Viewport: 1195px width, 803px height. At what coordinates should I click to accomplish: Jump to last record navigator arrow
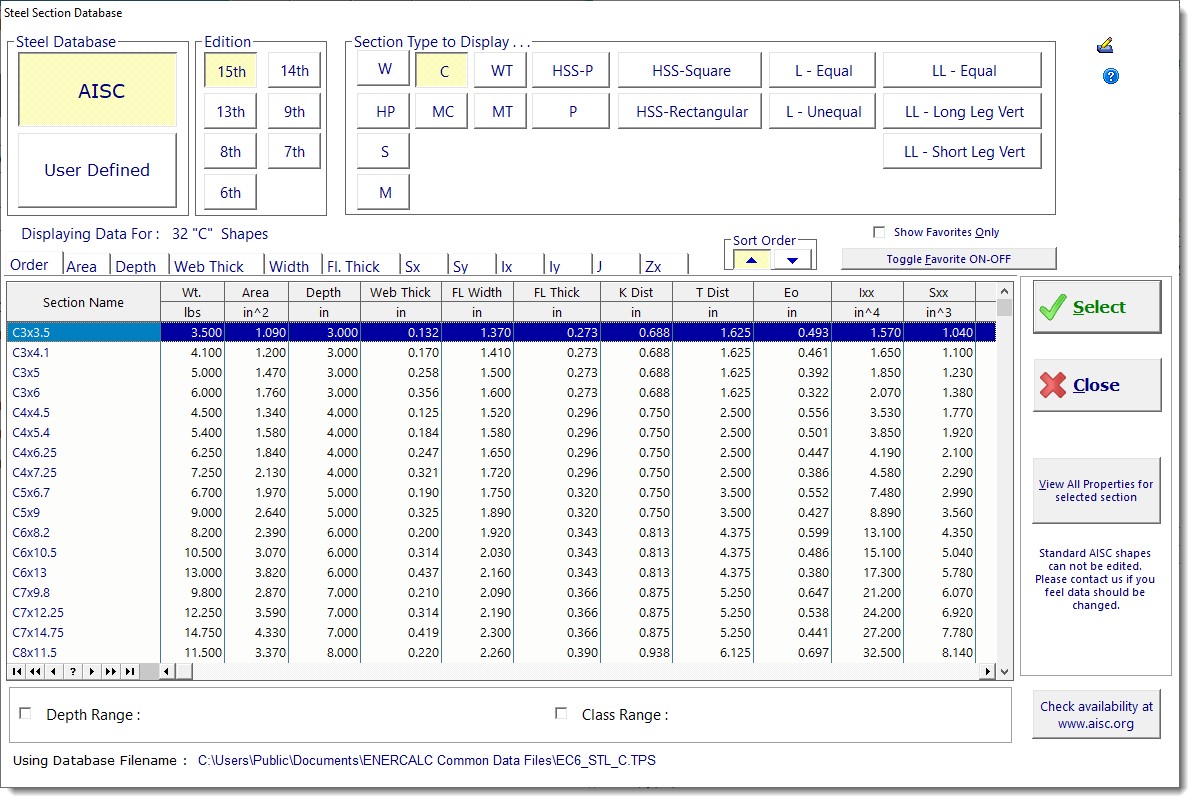point(130,671)
